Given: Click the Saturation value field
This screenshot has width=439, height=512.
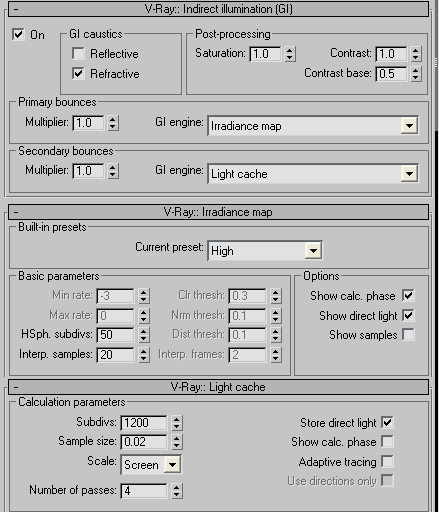Looking at the screenshot, I should coord(266,54).
